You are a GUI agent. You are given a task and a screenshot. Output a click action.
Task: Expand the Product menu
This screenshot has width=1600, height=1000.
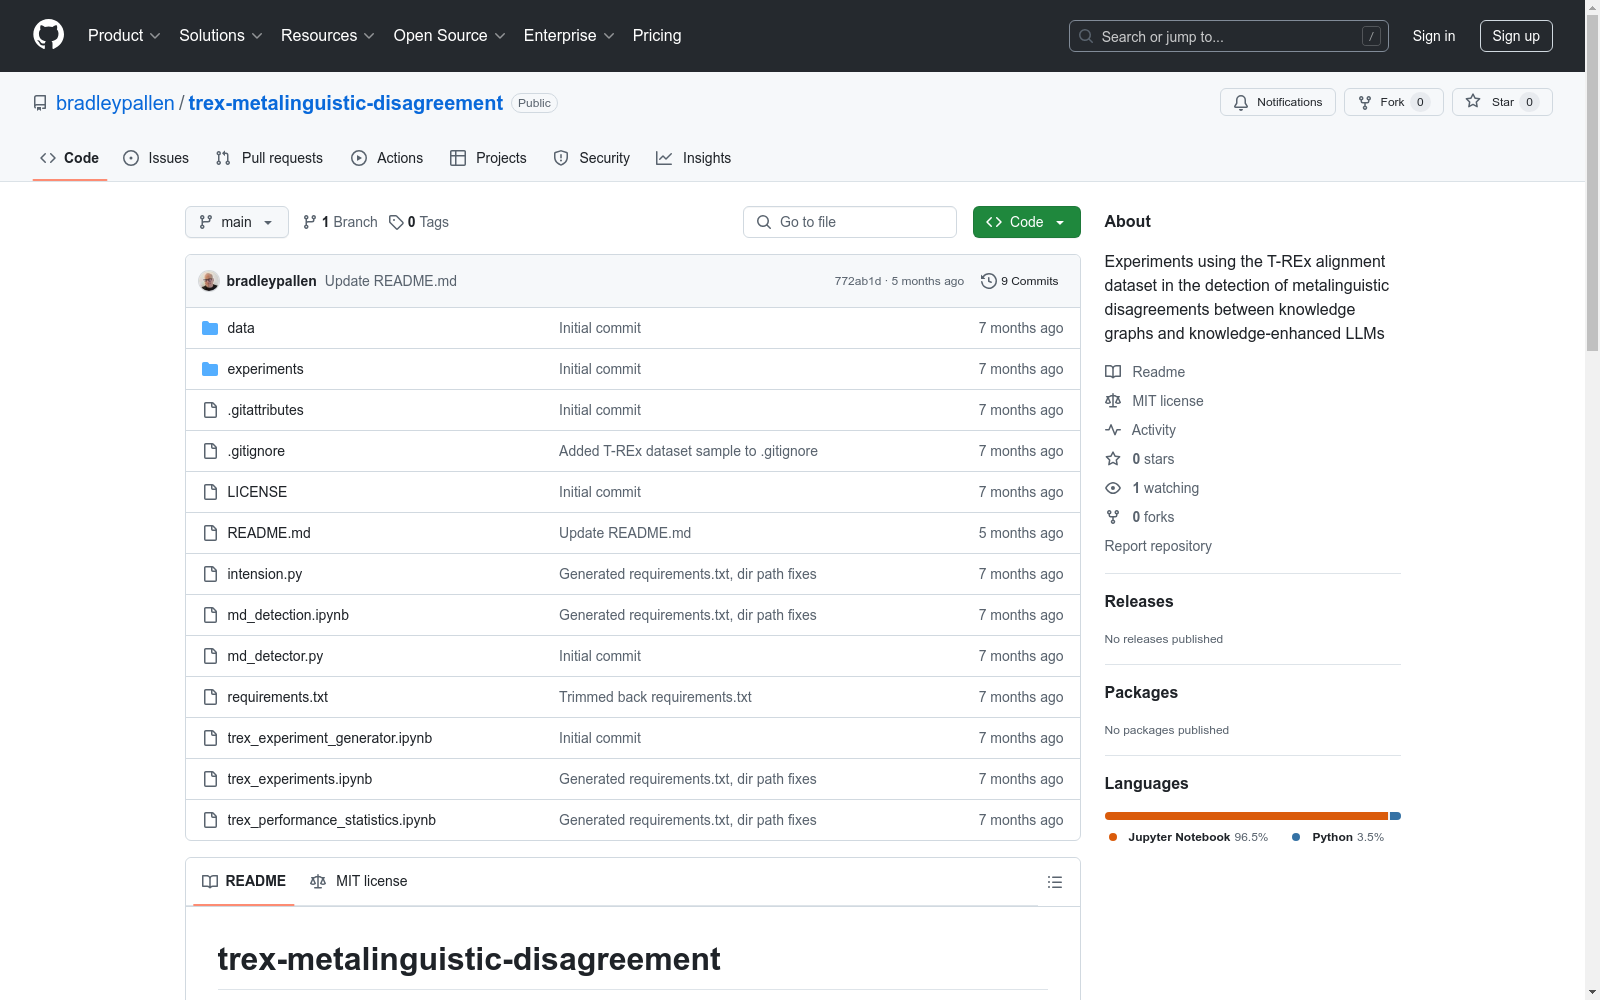124,35
